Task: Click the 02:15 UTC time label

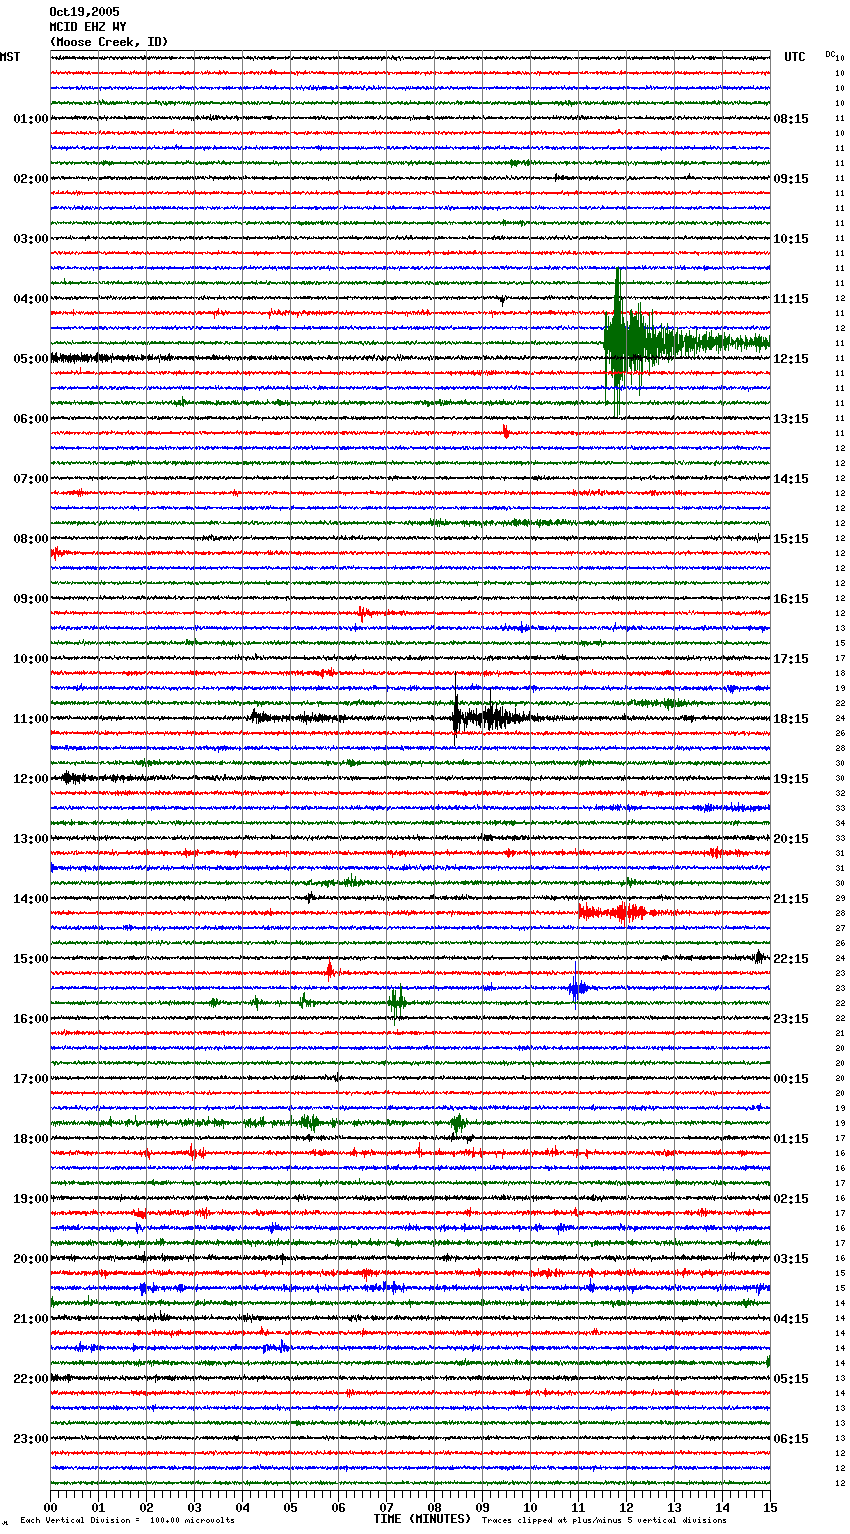Action: [x=791, y=1199]
